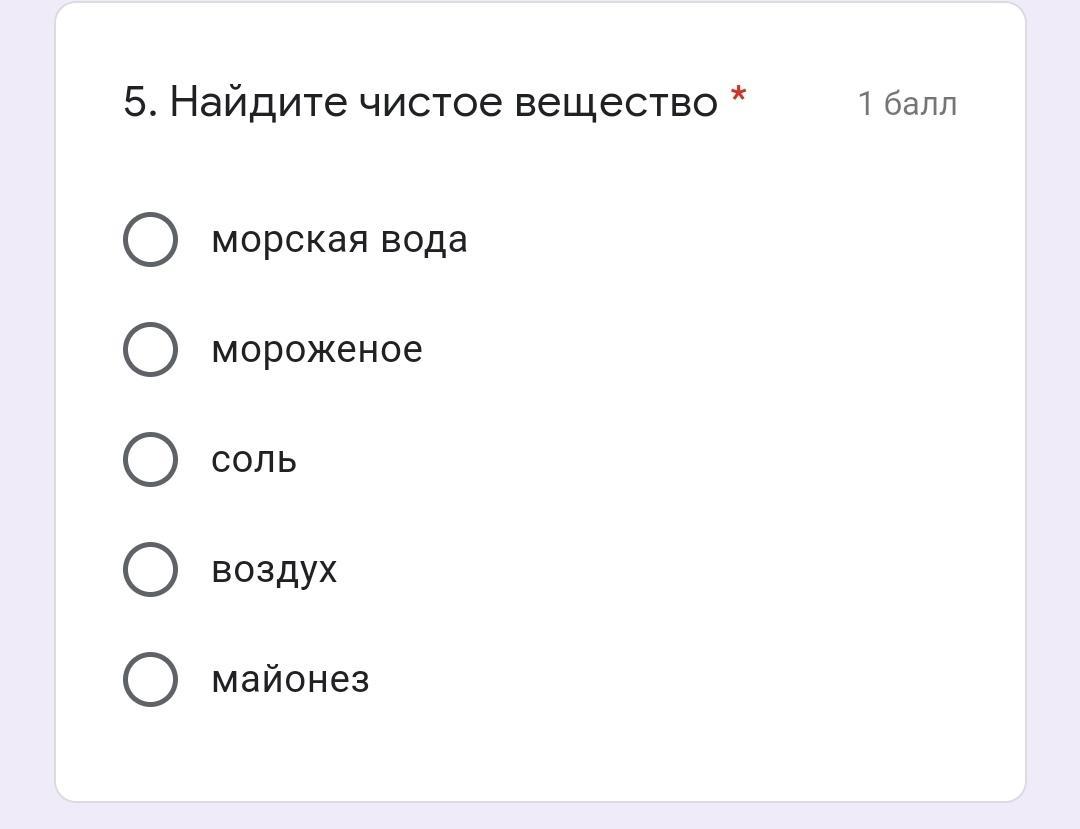The height and width of the screenshot is (829, 1080).
Task: Click the «майонез» option text
Action: pyautogui.click(x=290, y=680)
